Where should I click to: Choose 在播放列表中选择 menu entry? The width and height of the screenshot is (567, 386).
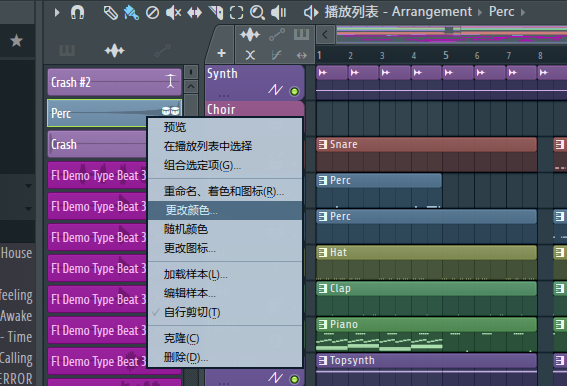225,146
